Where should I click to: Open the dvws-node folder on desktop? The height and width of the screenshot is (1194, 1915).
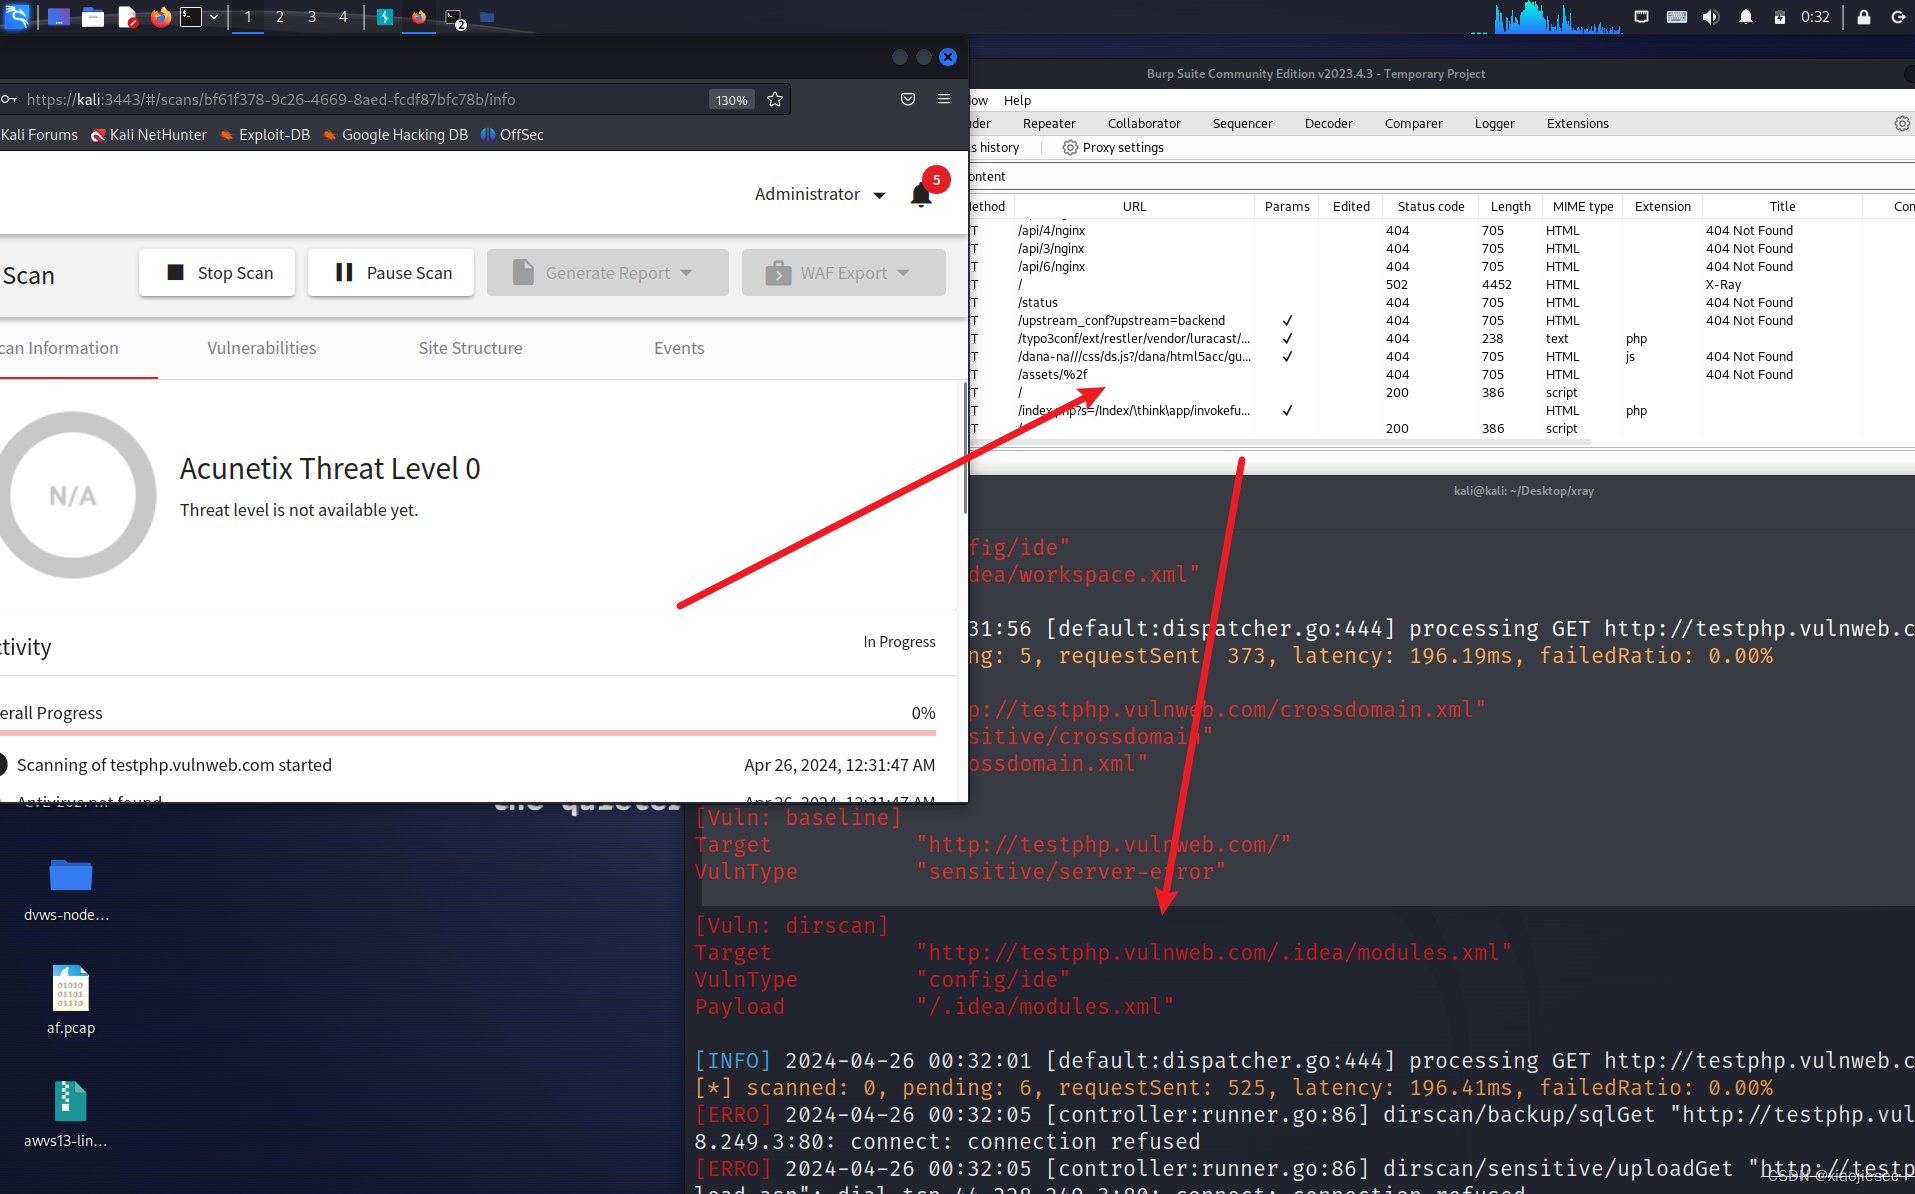point(70,889)
